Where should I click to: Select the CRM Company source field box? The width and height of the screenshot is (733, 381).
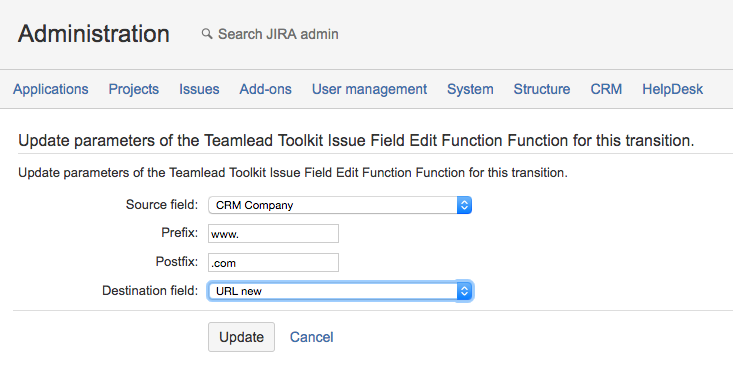coord(340,205)
